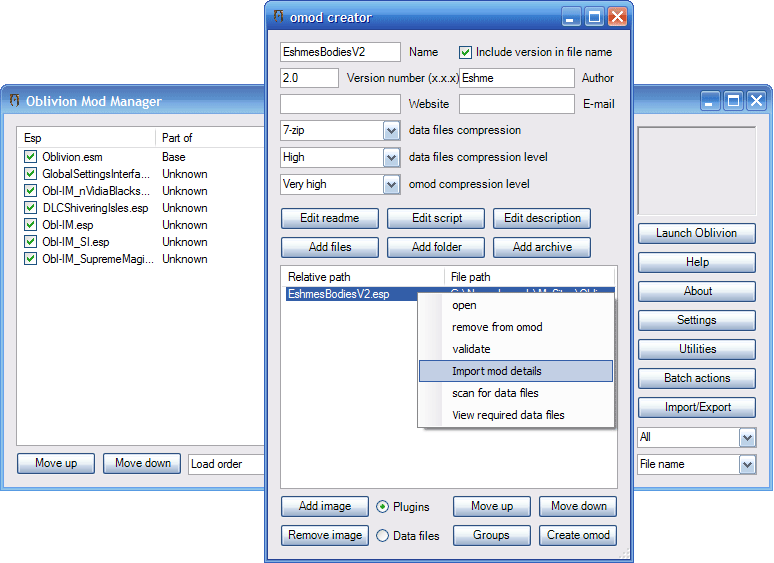Click the Groups button
Image resolution: width=774 pixels, height=563 pixels.
click(x=492, y=535)
